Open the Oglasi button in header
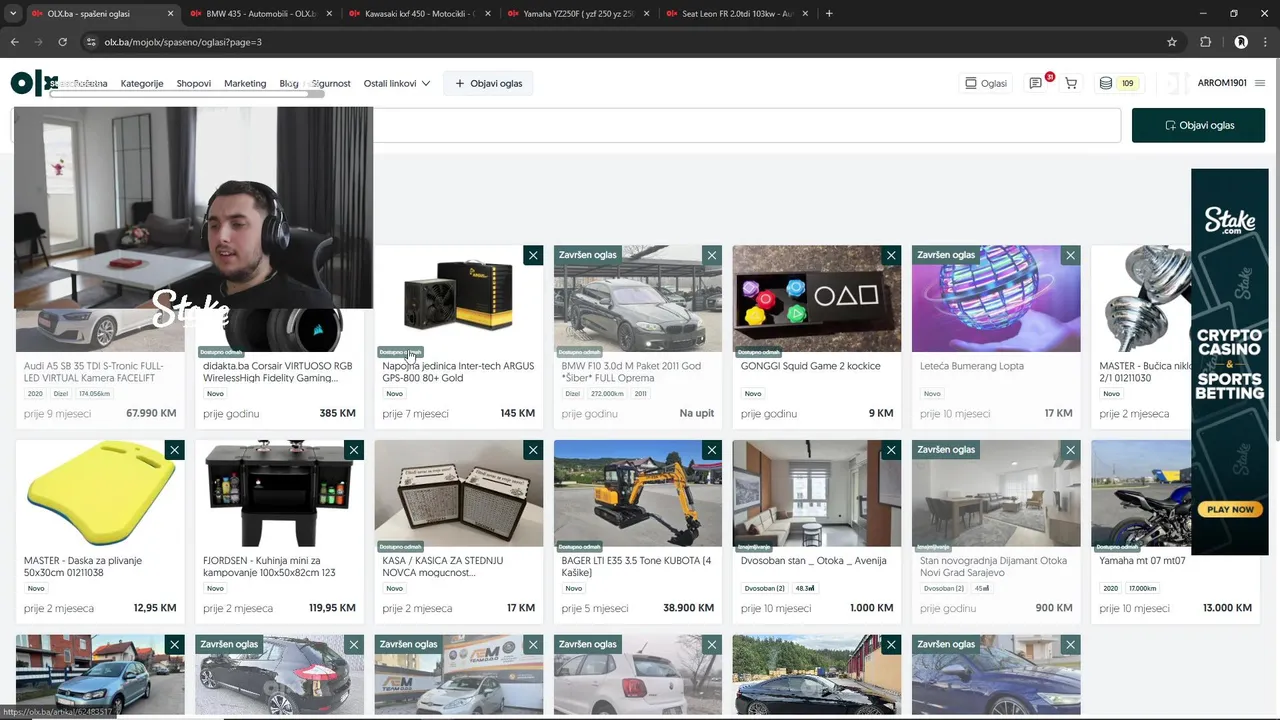The height and width of the screenshot is (720, 1280). pos(985,83)
